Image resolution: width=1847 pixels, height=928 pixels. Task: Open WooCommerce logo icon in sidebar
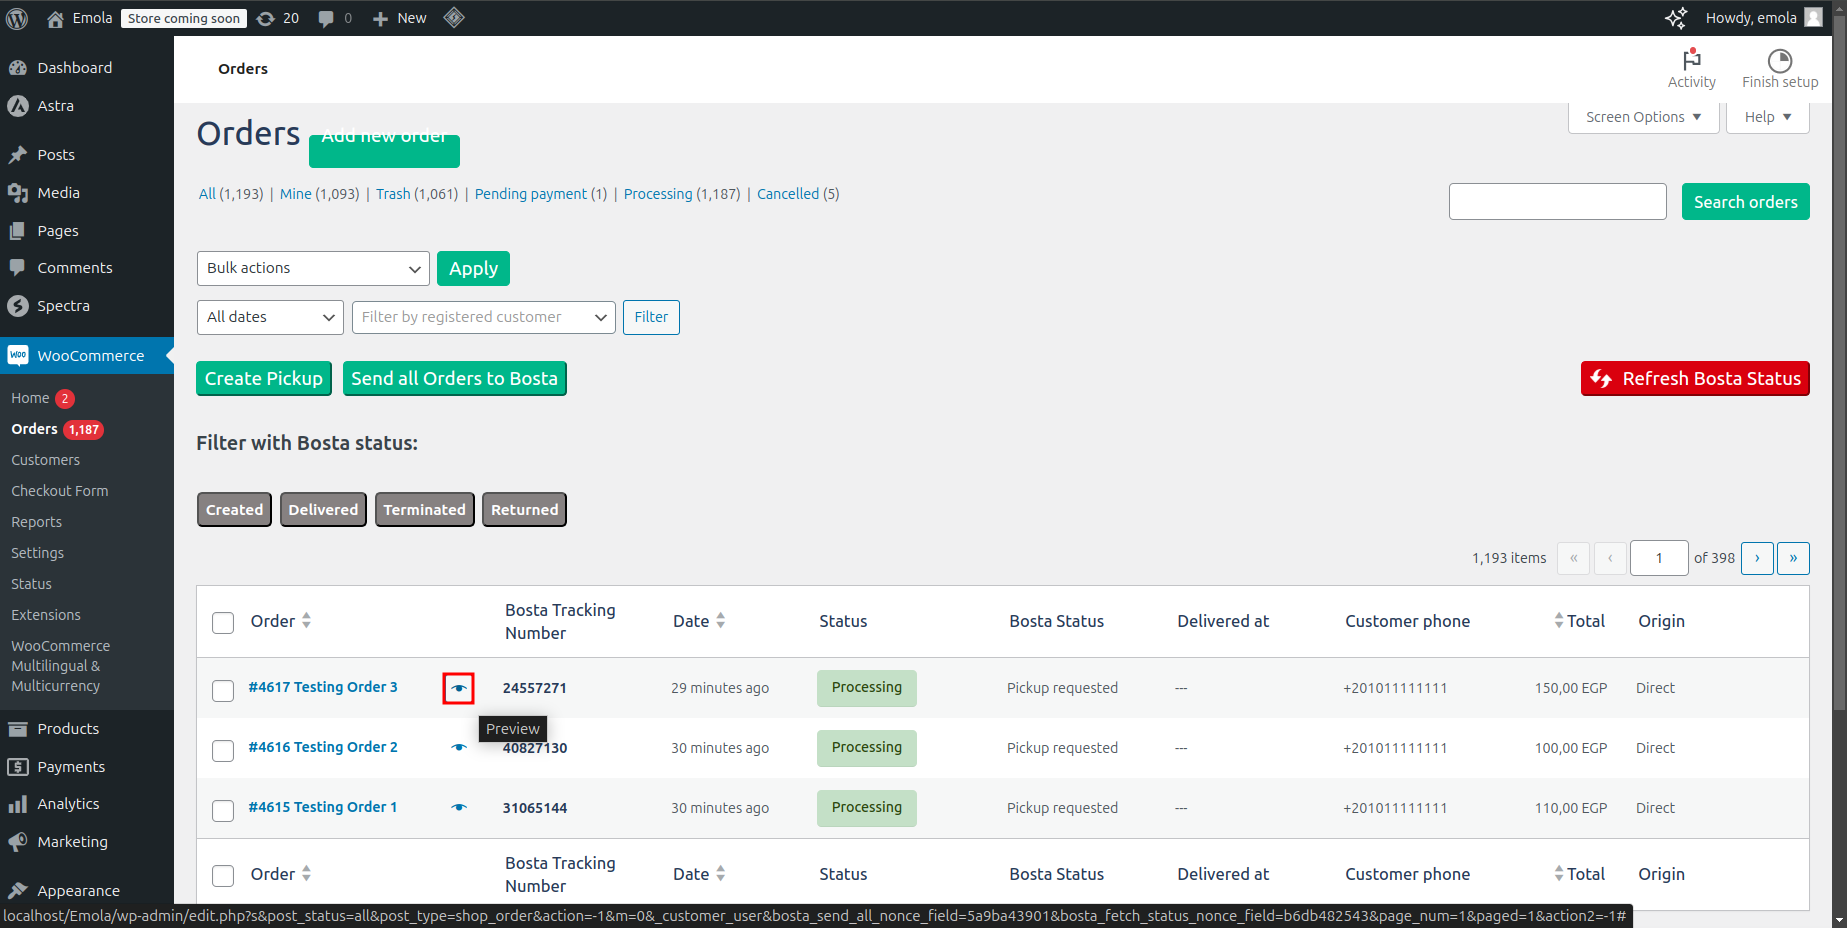point(18,356)
